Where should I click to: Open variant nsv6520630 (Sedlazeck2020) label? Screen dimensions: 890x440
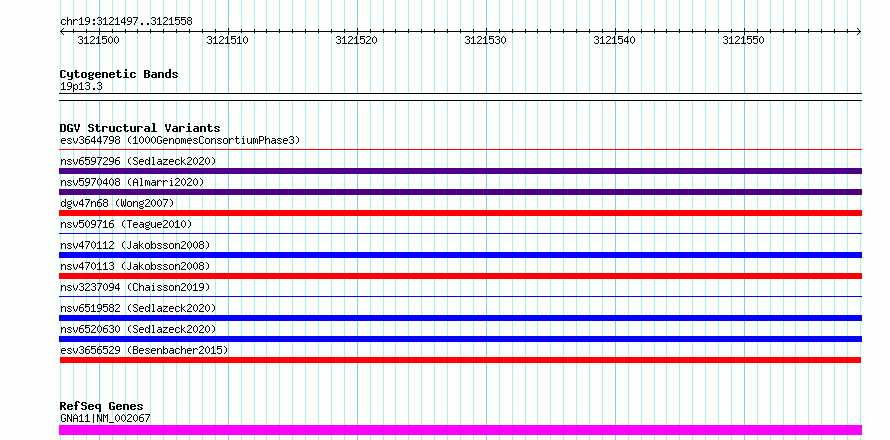[138, 329]
